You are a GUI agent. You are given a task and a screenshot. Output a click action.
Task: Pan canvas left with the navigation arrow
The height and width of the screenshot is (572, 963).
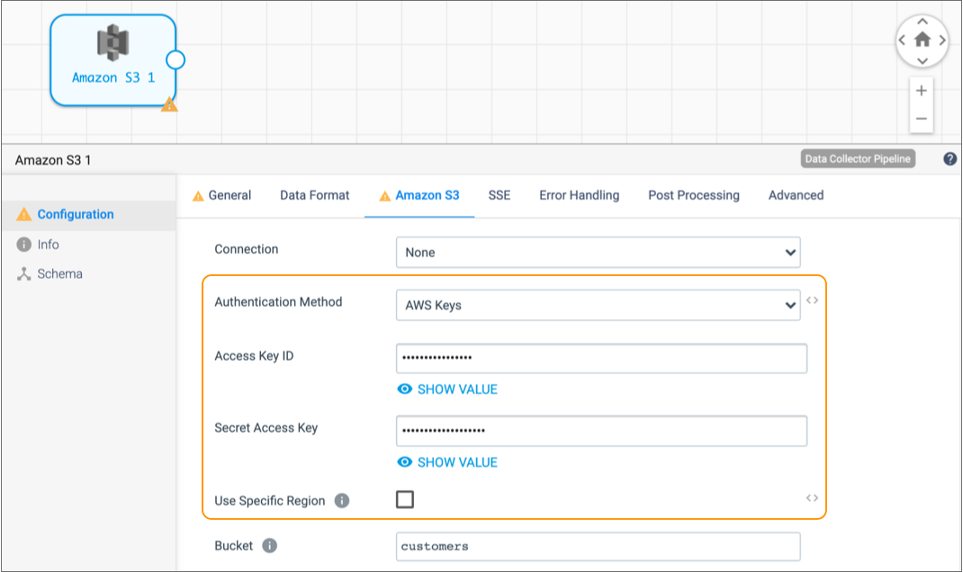(902, 40)
